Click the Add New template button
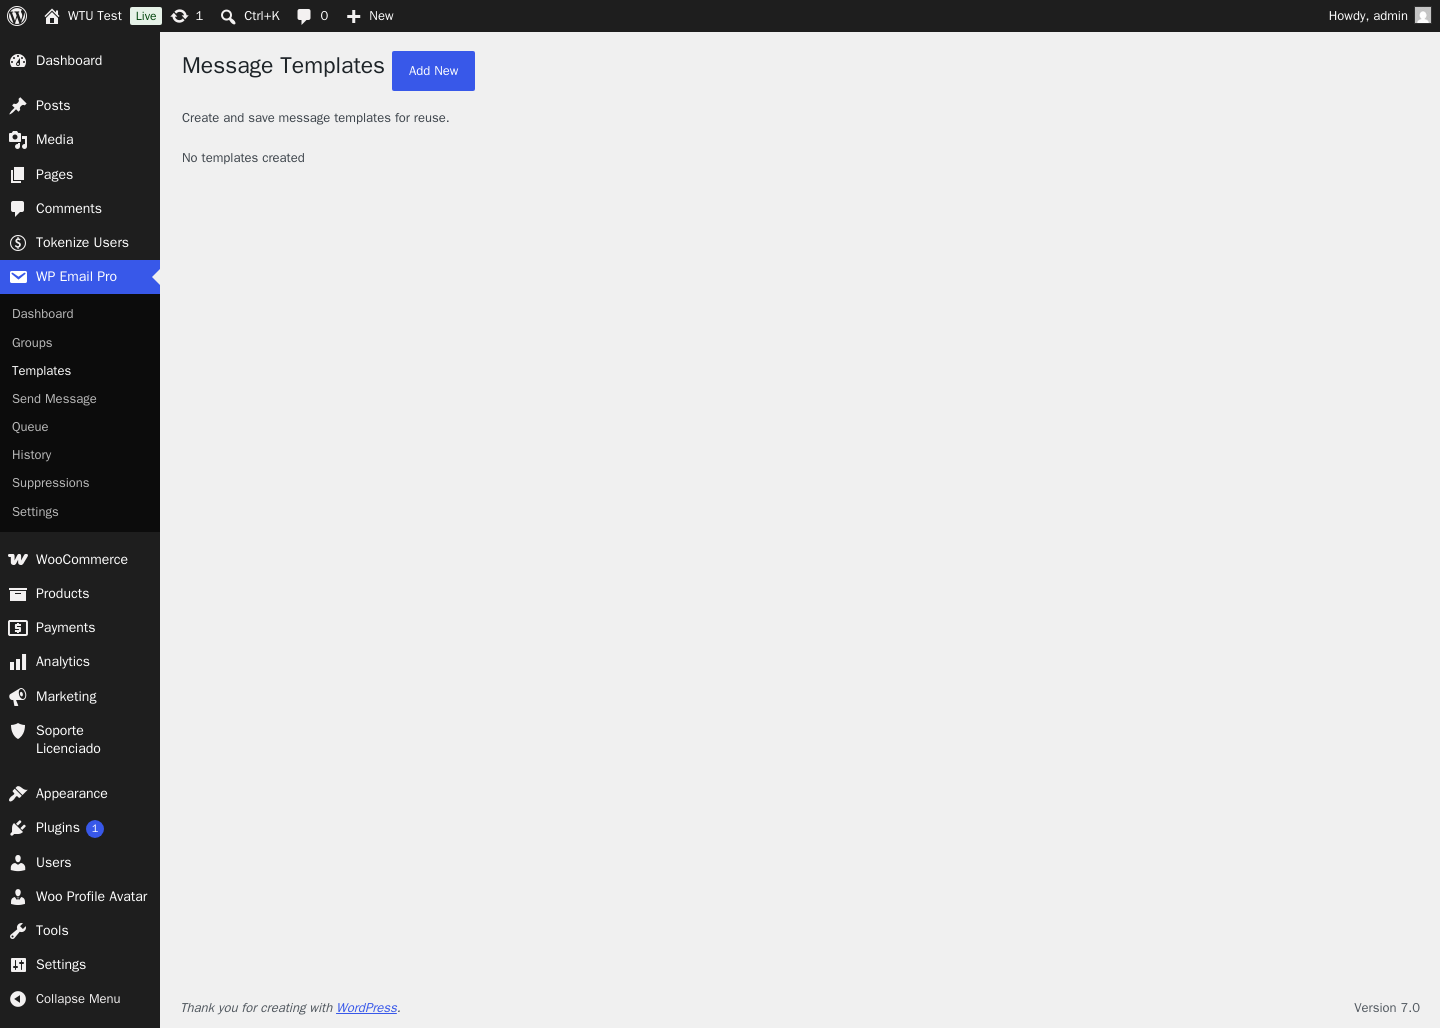The height and width of the screenshot is (1028, 1440). (x=433, y=71)
